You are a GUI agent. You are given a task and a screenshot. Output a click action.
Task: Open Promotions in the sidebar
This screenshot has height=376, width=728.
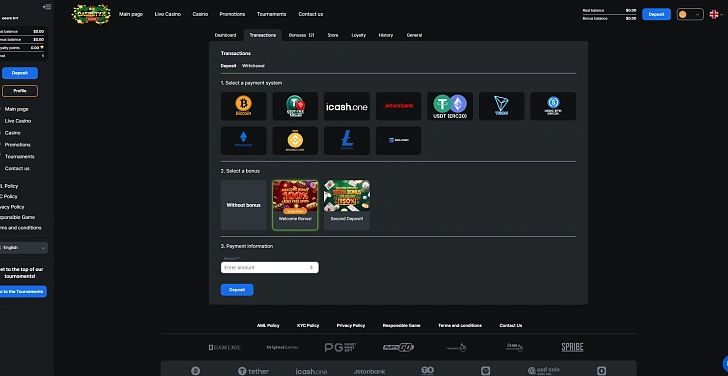click(x=18, y=145)
